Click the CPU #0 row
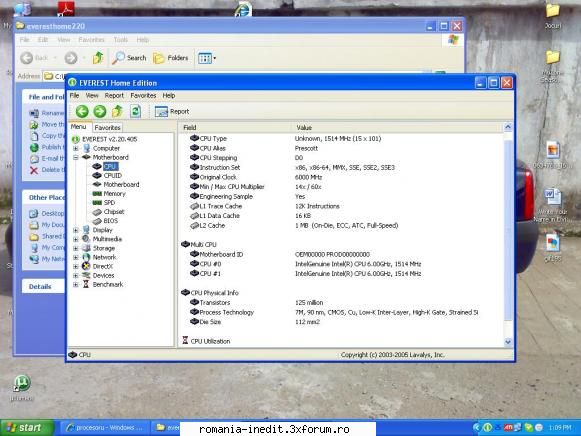 341,264
